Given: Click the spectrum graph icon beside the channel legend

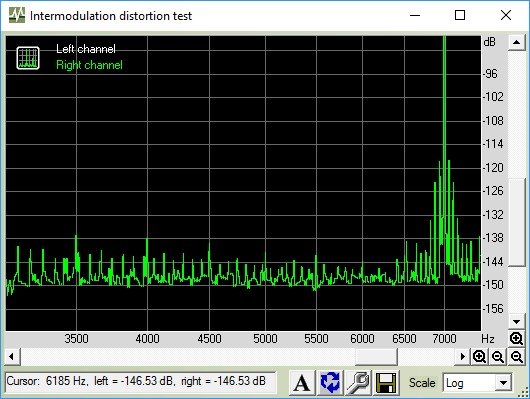Looking at the screenshot, I should [28, 58].
